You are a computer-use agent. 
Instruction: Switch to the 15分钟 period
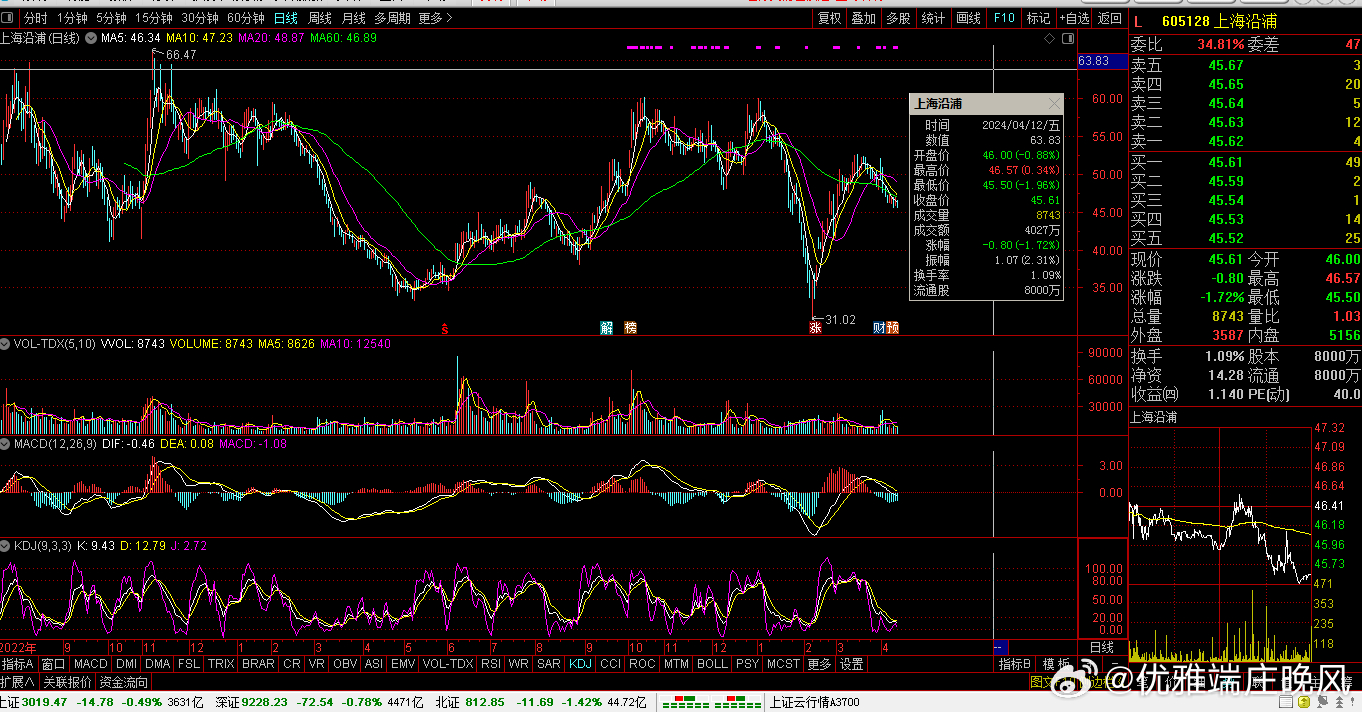tap(154, 18)
